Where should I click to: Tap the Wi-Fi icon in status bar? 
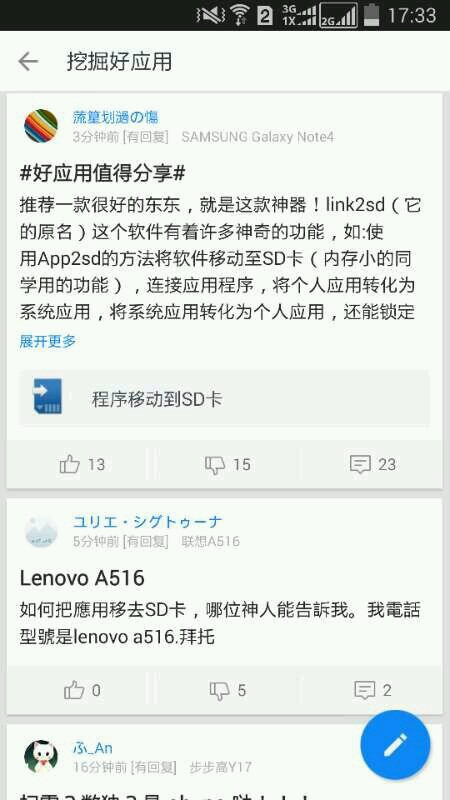click(240, 15)
